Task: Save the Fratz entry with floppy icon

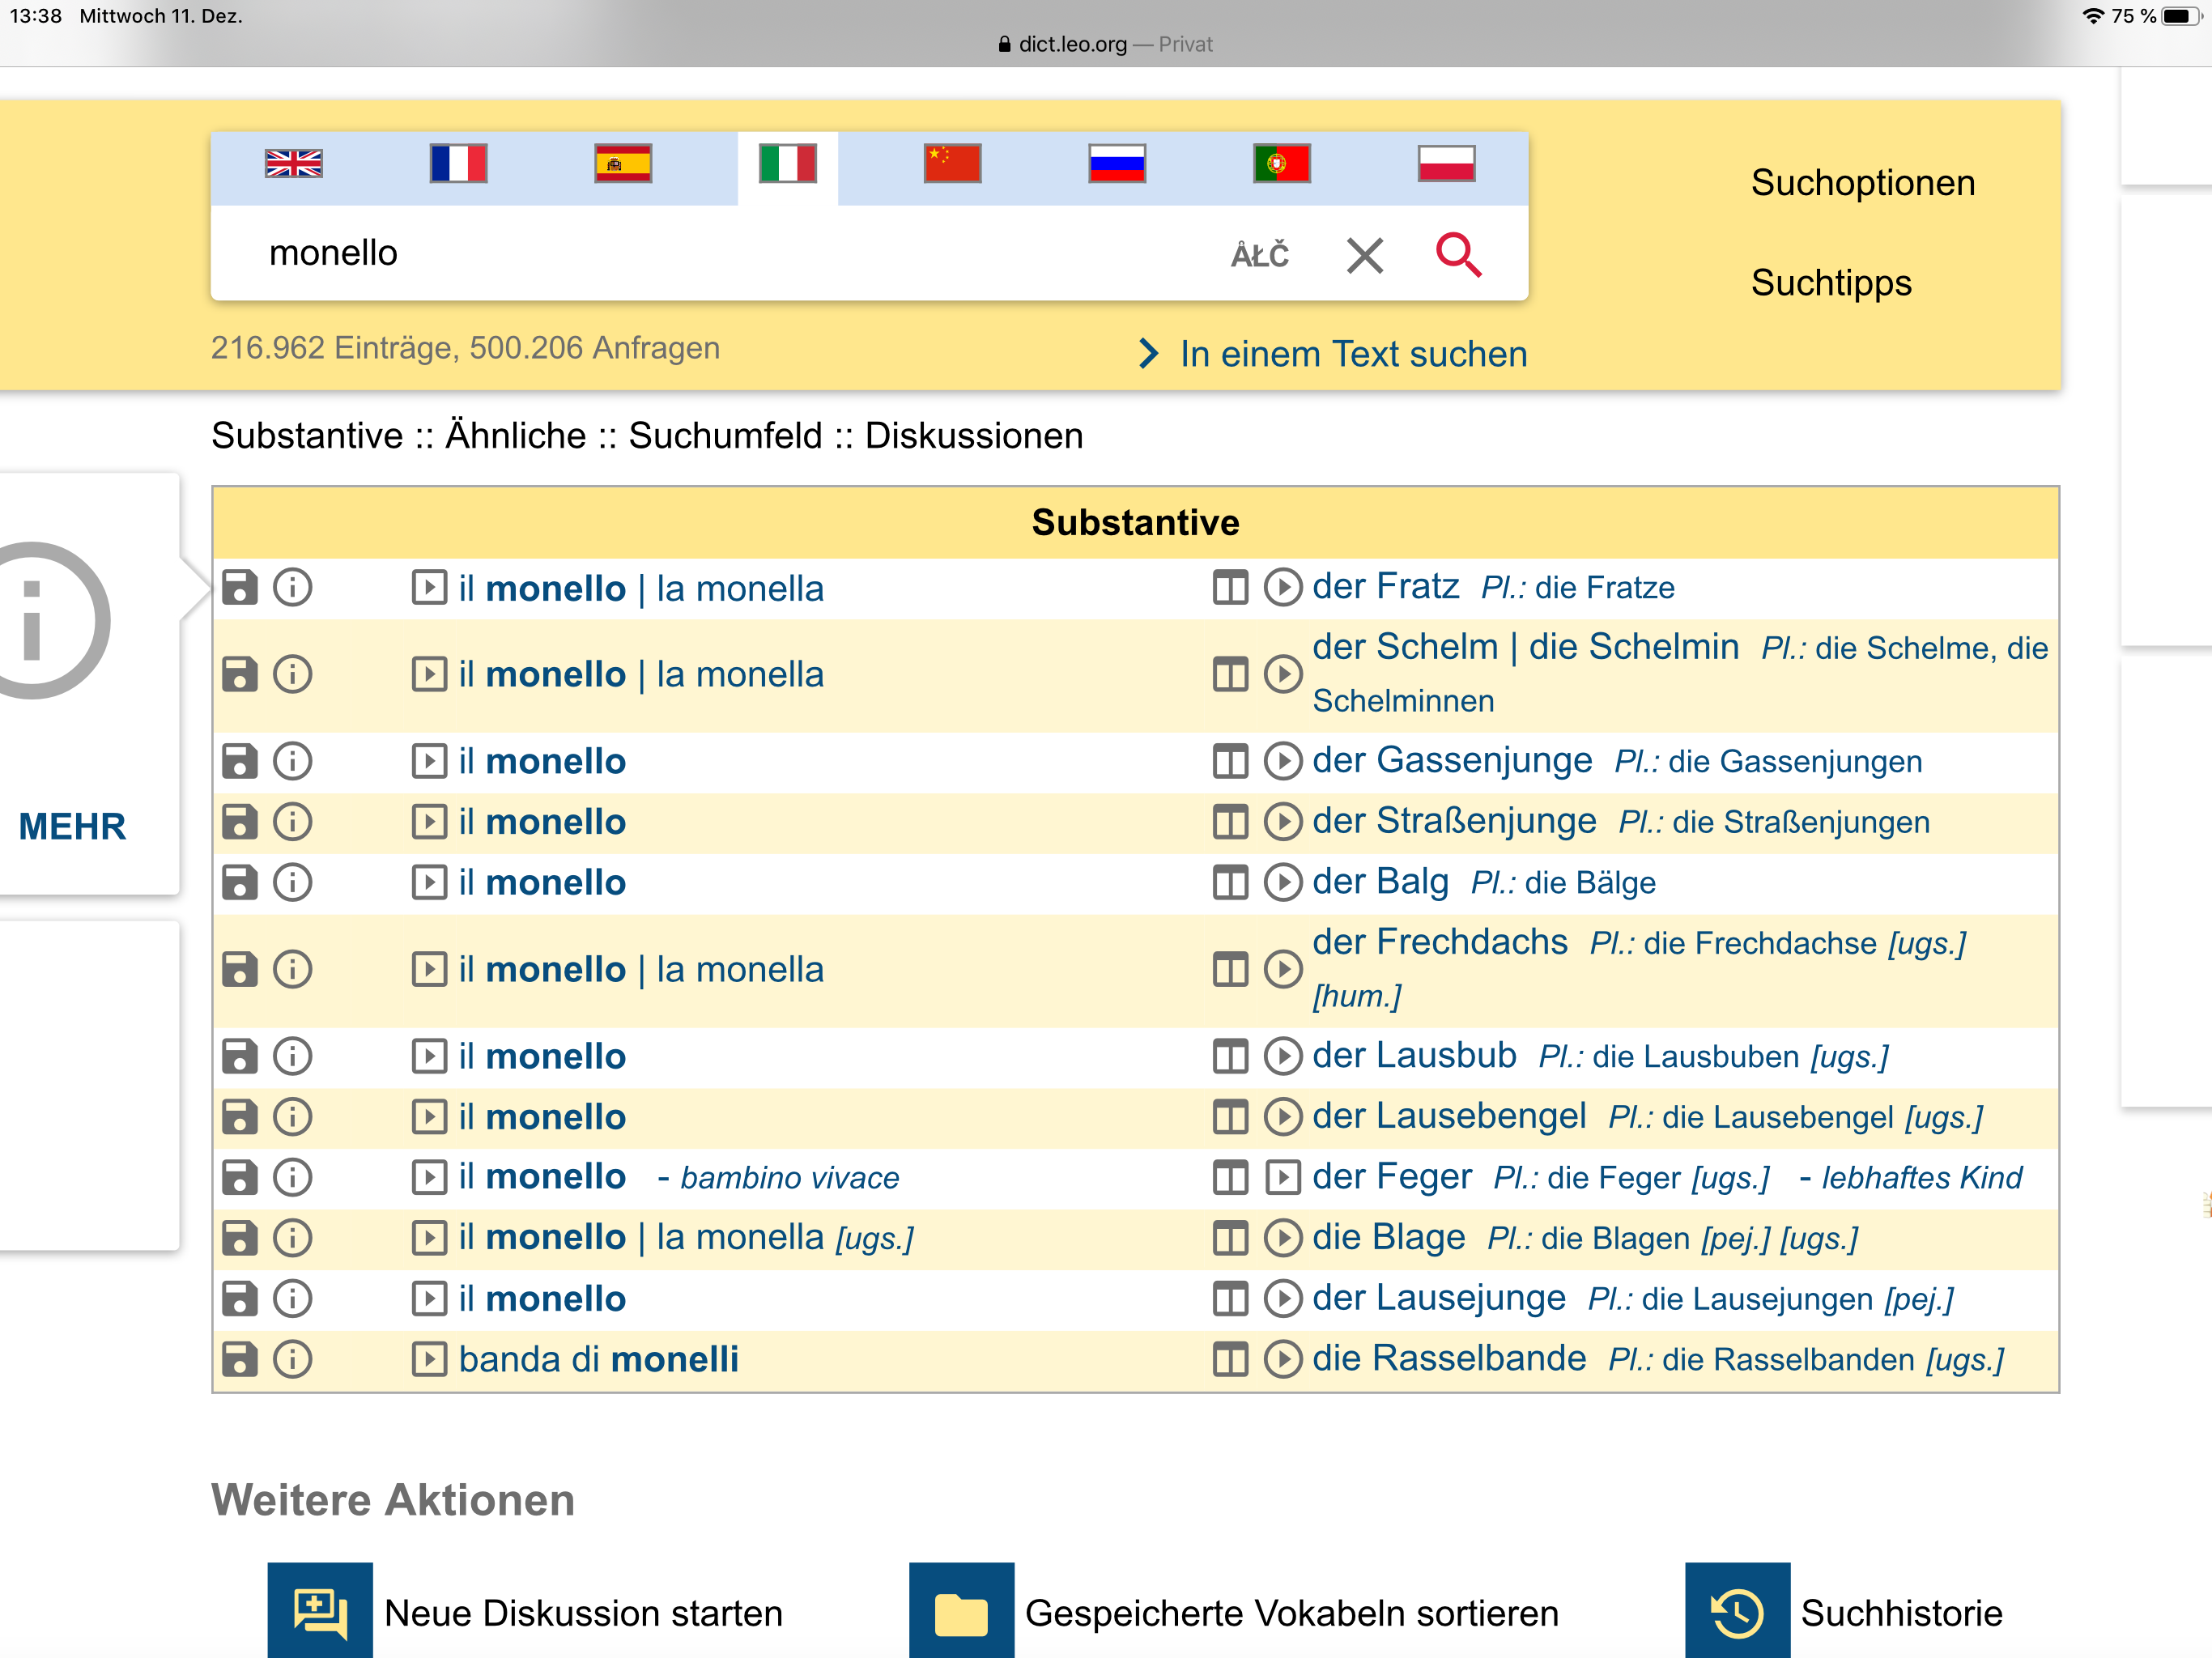Action: pyautogui.click(x=239, y=588)
